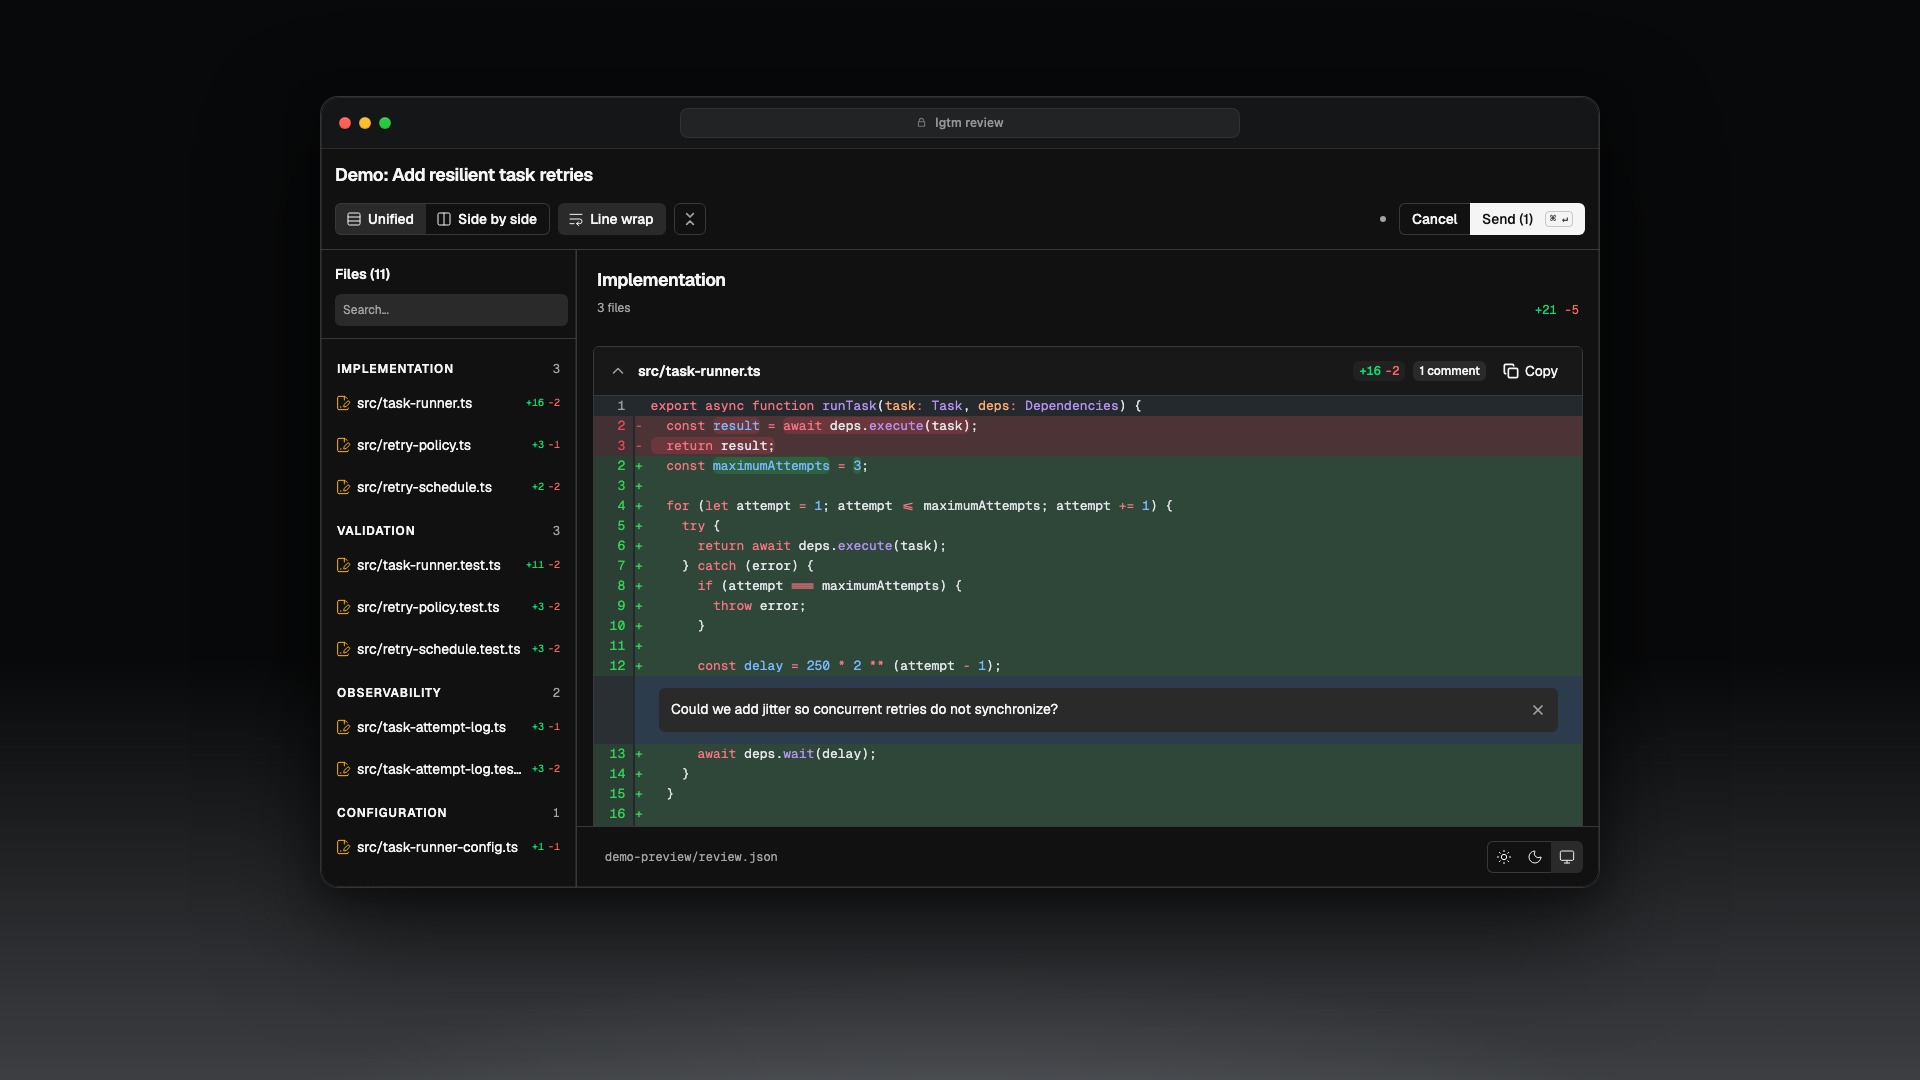Click file icon beside src/task-runner.ts
1920x1080 pixels.
[343, 403]
